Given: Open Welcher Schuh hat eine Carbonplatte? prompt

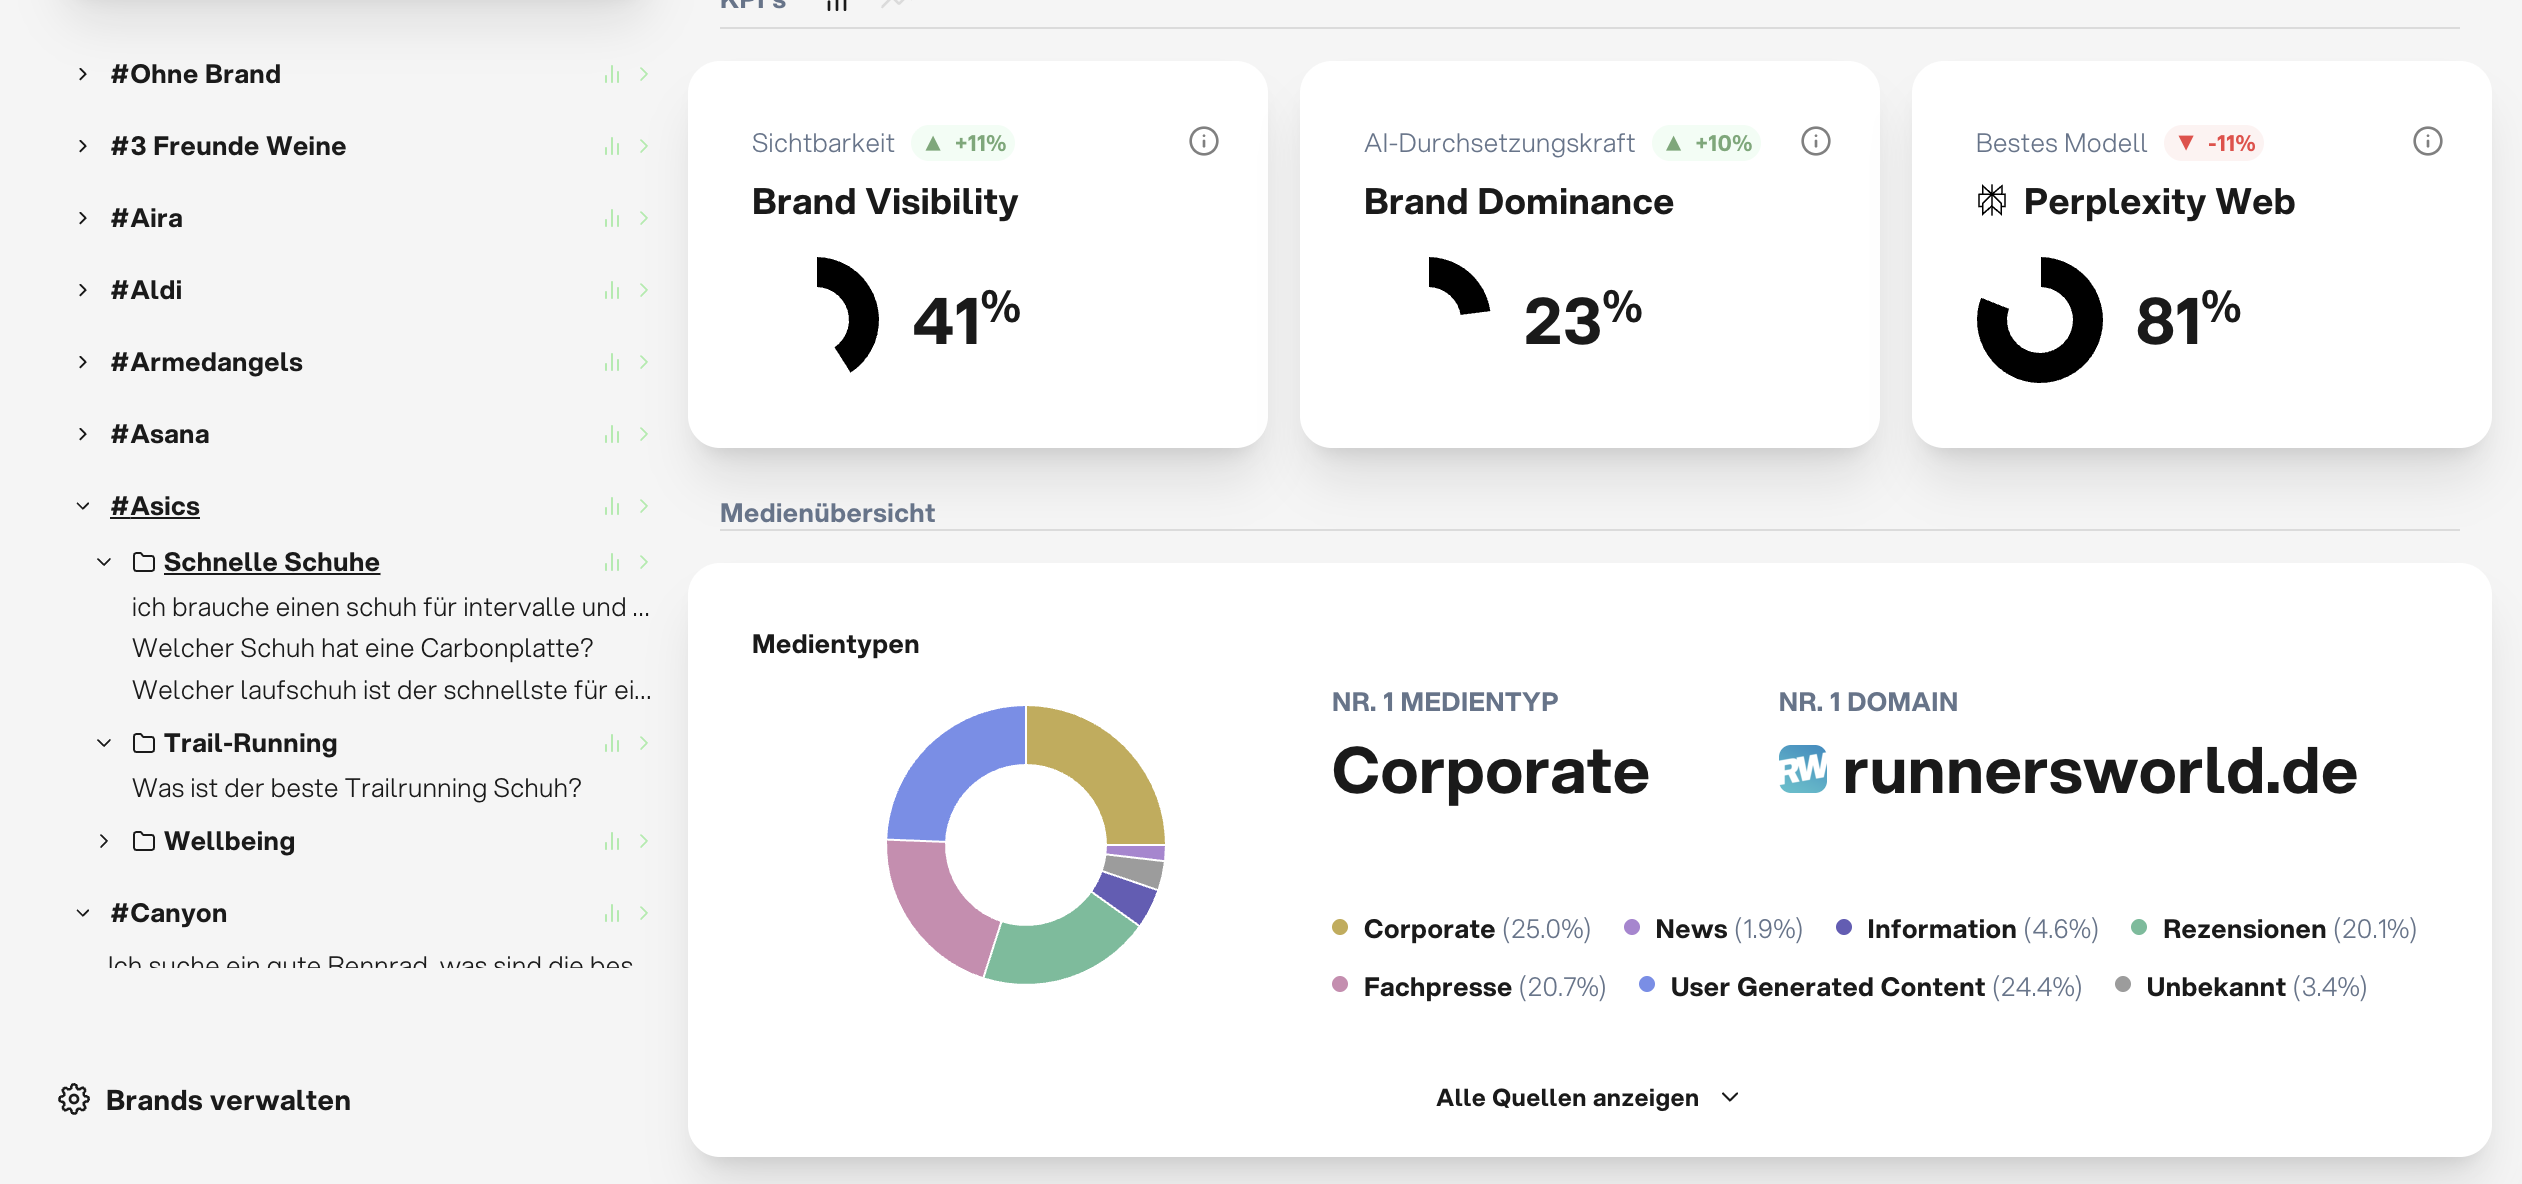Looking at the screenshot, I should [363, 648].
